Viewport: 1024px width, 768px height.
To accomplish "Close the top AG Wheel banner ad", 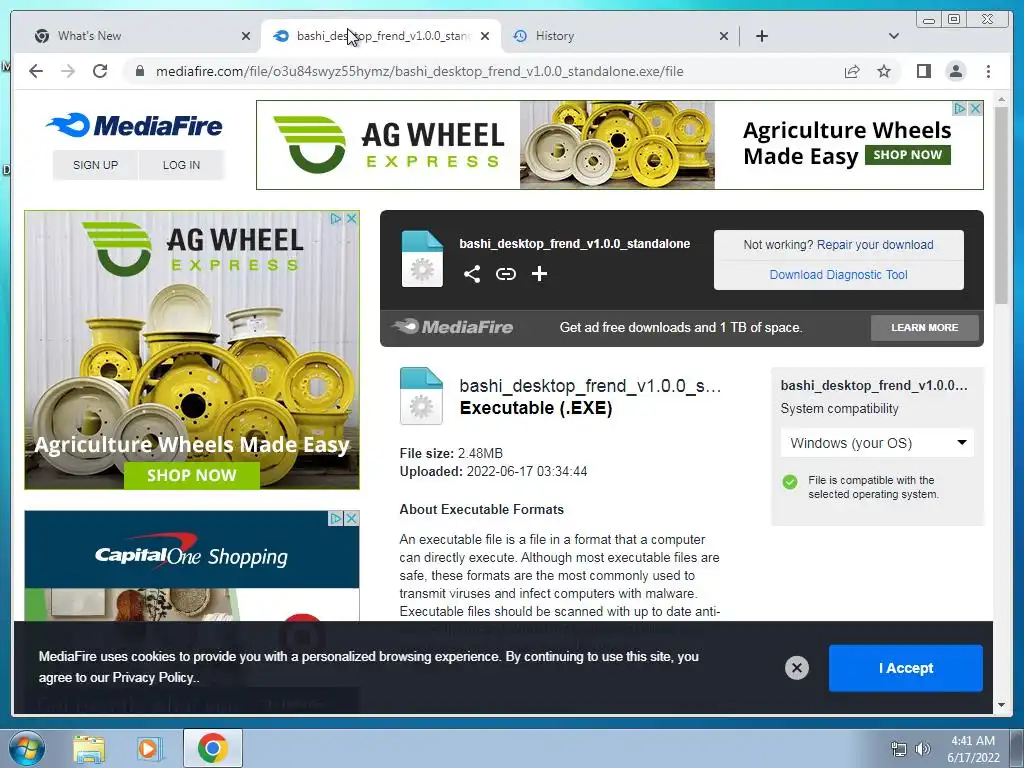I will click(975, 108).
